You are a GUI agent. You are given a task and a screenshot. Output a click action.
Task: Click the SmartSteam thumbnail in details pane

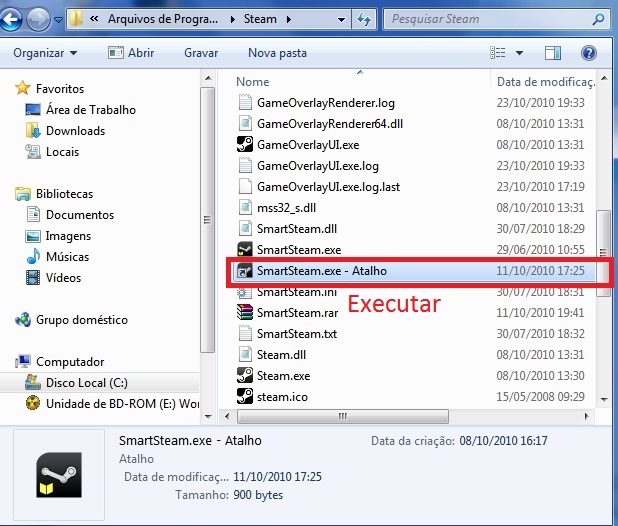[59, 475]
